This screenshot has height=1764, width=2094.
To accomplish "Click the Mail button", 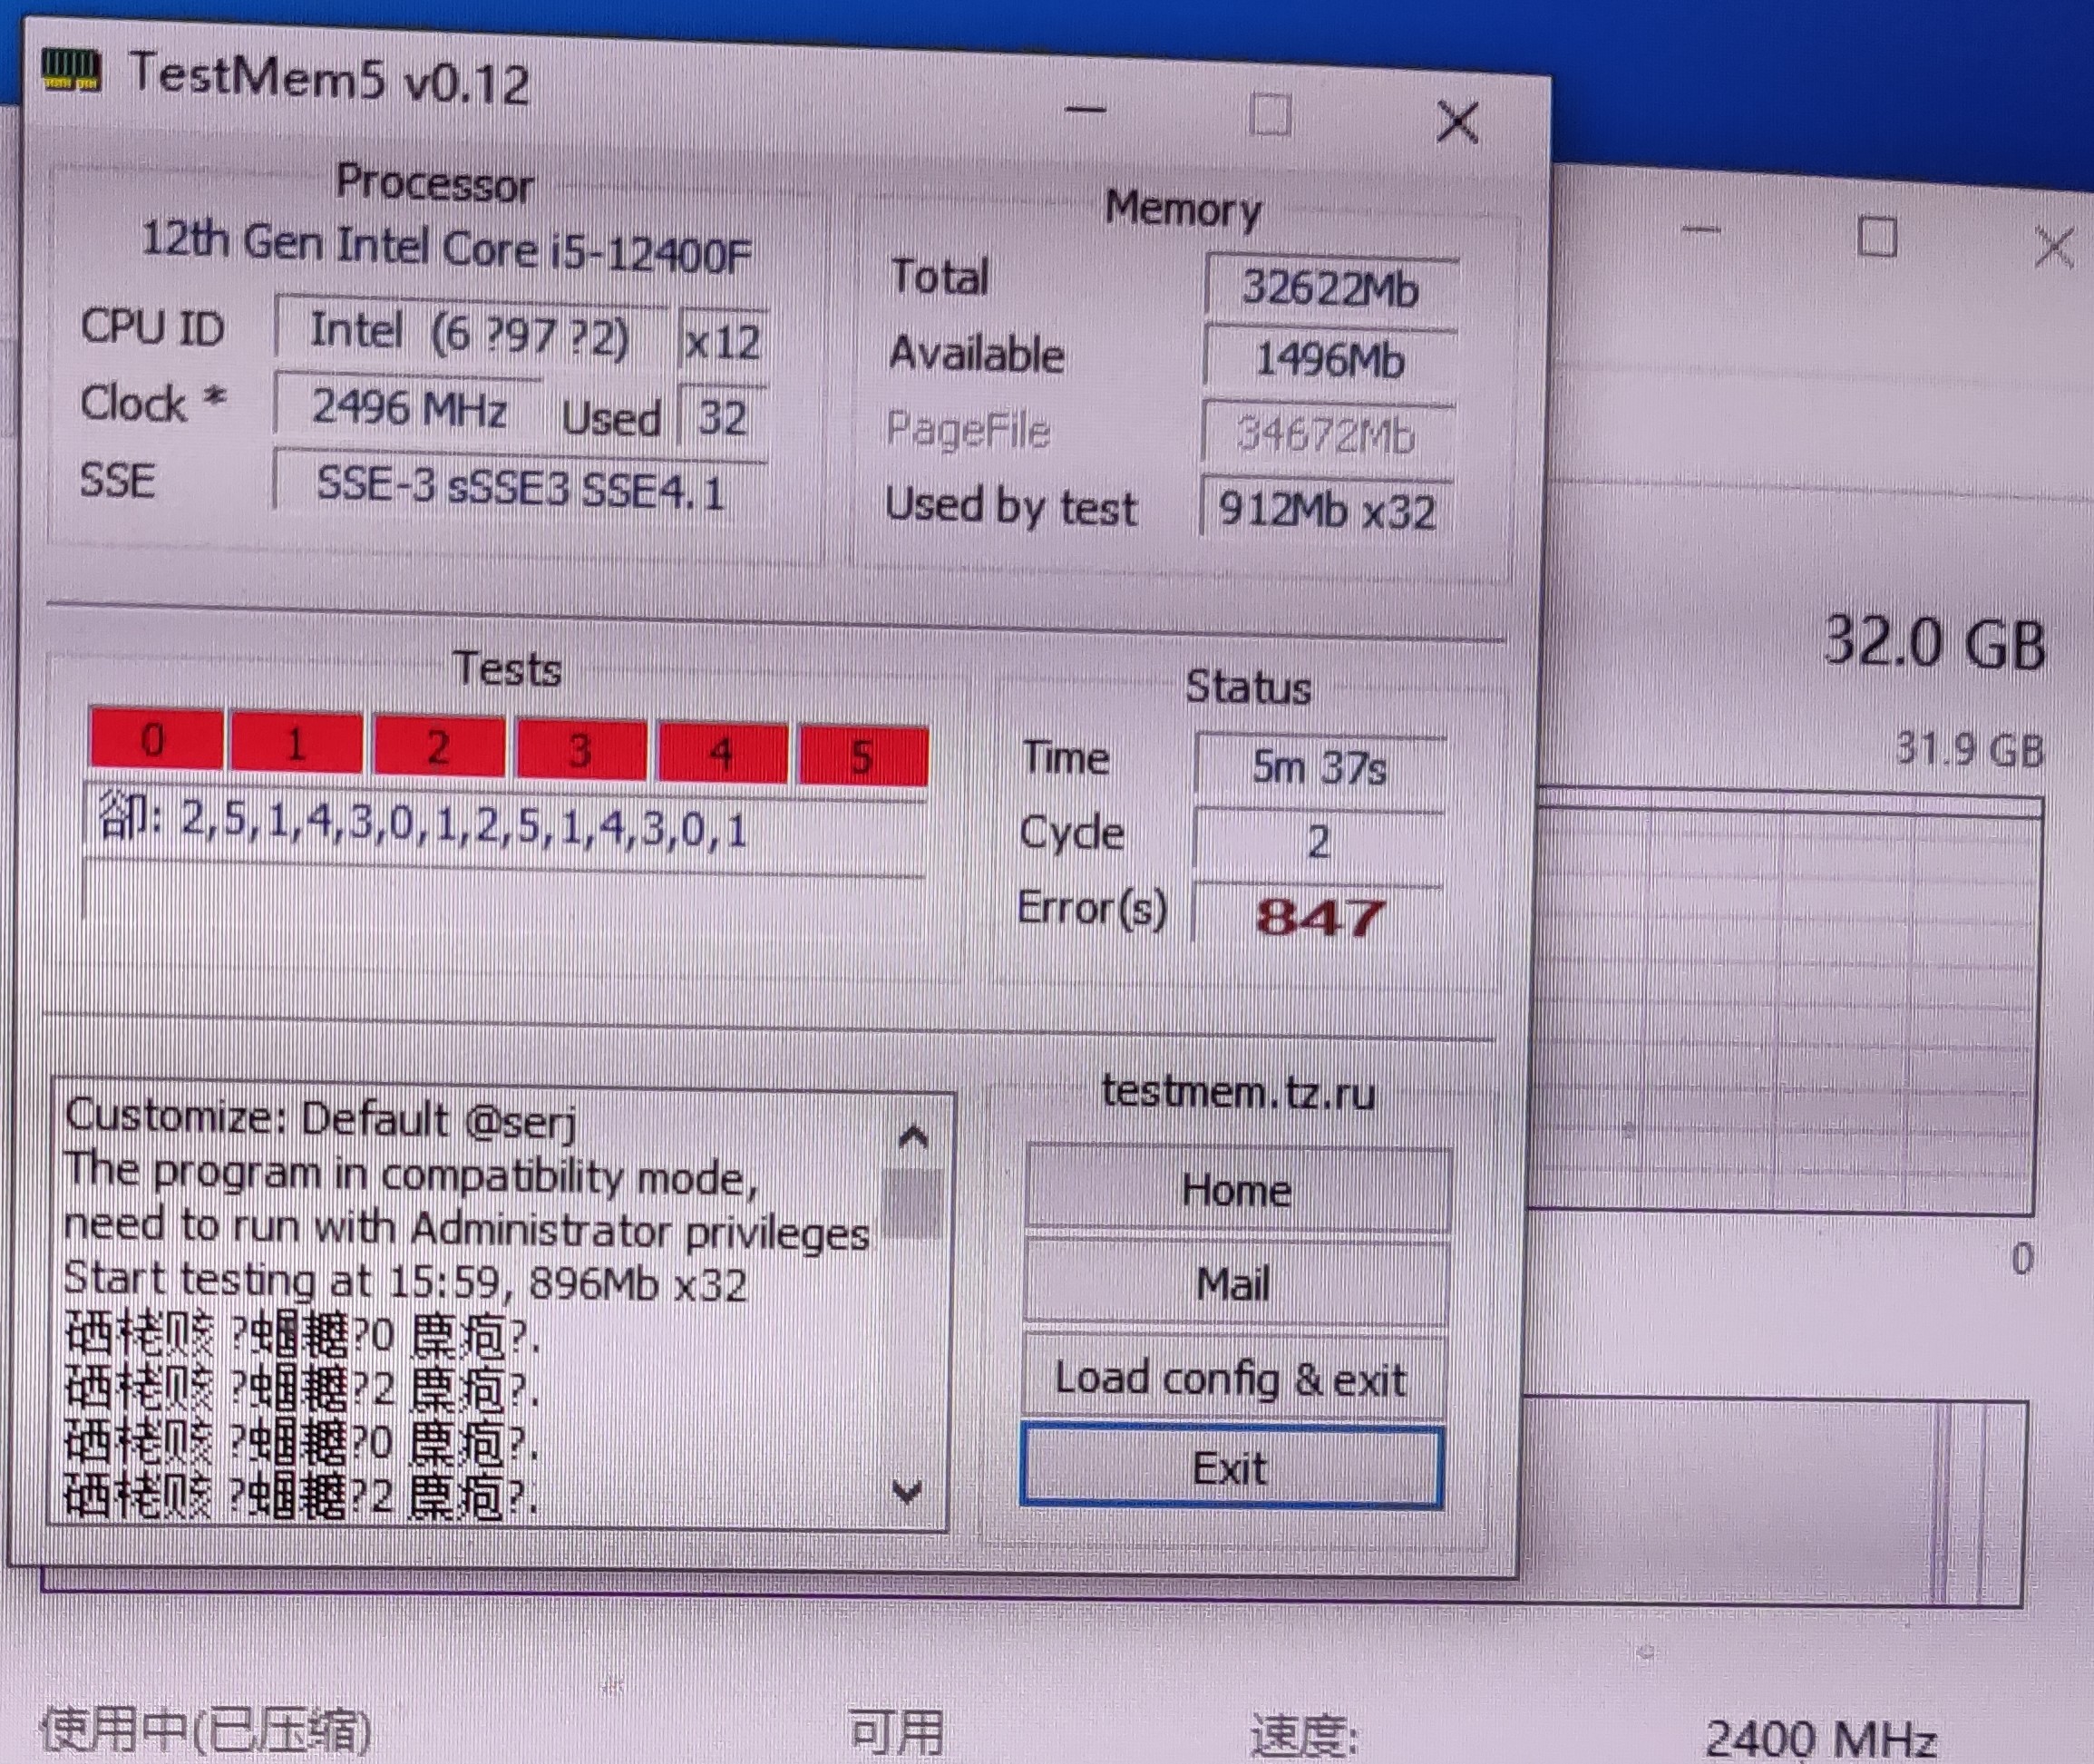I will click(x=1236, y=1282).
